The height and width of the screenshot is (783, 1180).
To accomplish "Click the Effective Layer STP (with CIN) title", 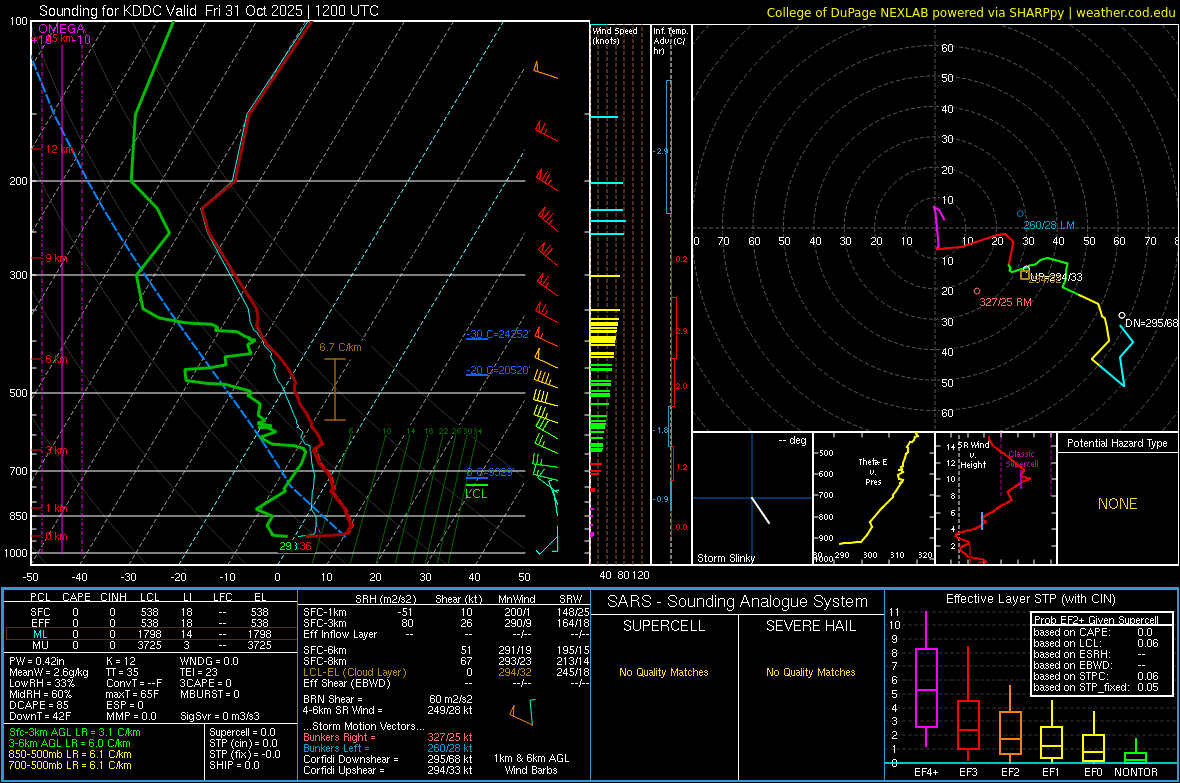I will (1030, 599).
